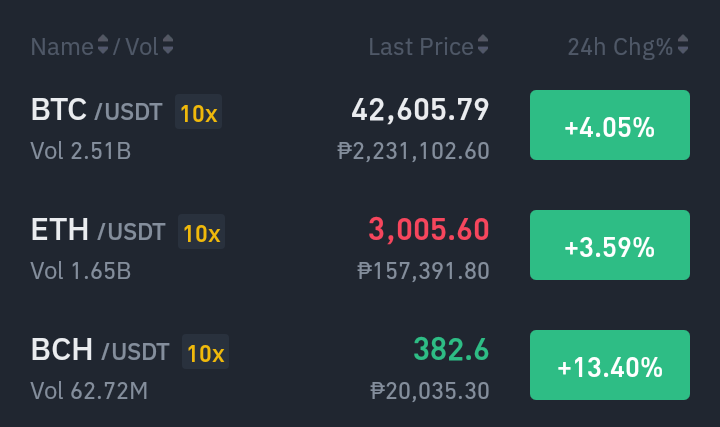The image size is (720, 427).
Task: Sort list by Name arrows icon
Action: (103, 45)
